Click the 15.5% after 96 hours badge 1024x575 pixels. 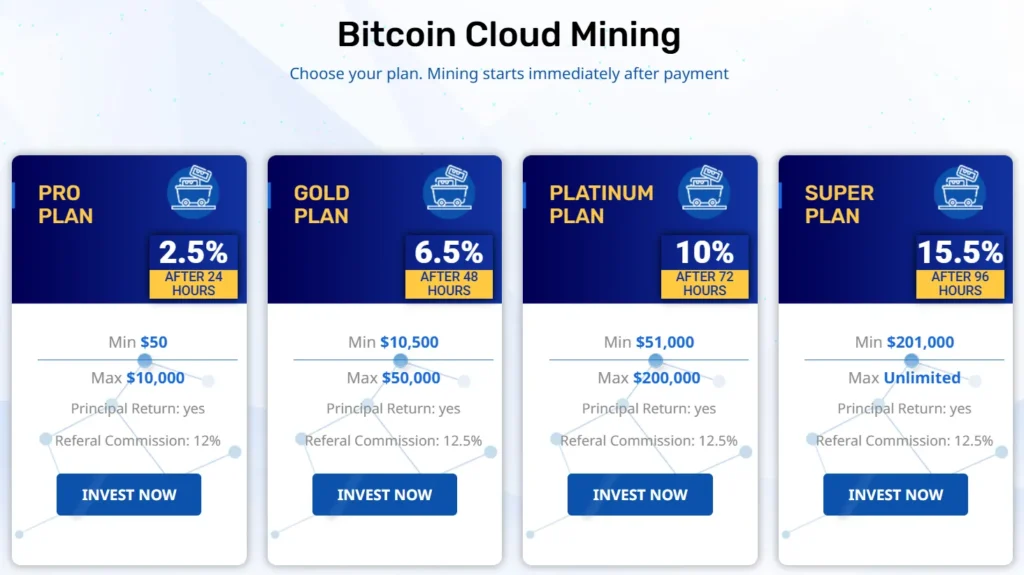pos(960,267)
